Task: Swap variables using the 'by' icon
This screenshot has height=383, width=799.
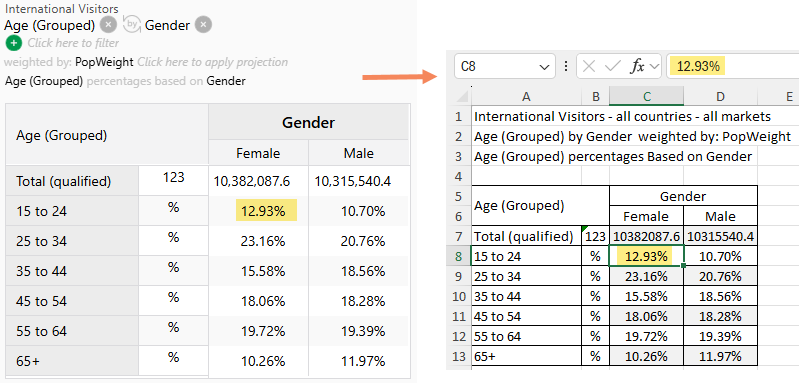Action: [132, 25]
